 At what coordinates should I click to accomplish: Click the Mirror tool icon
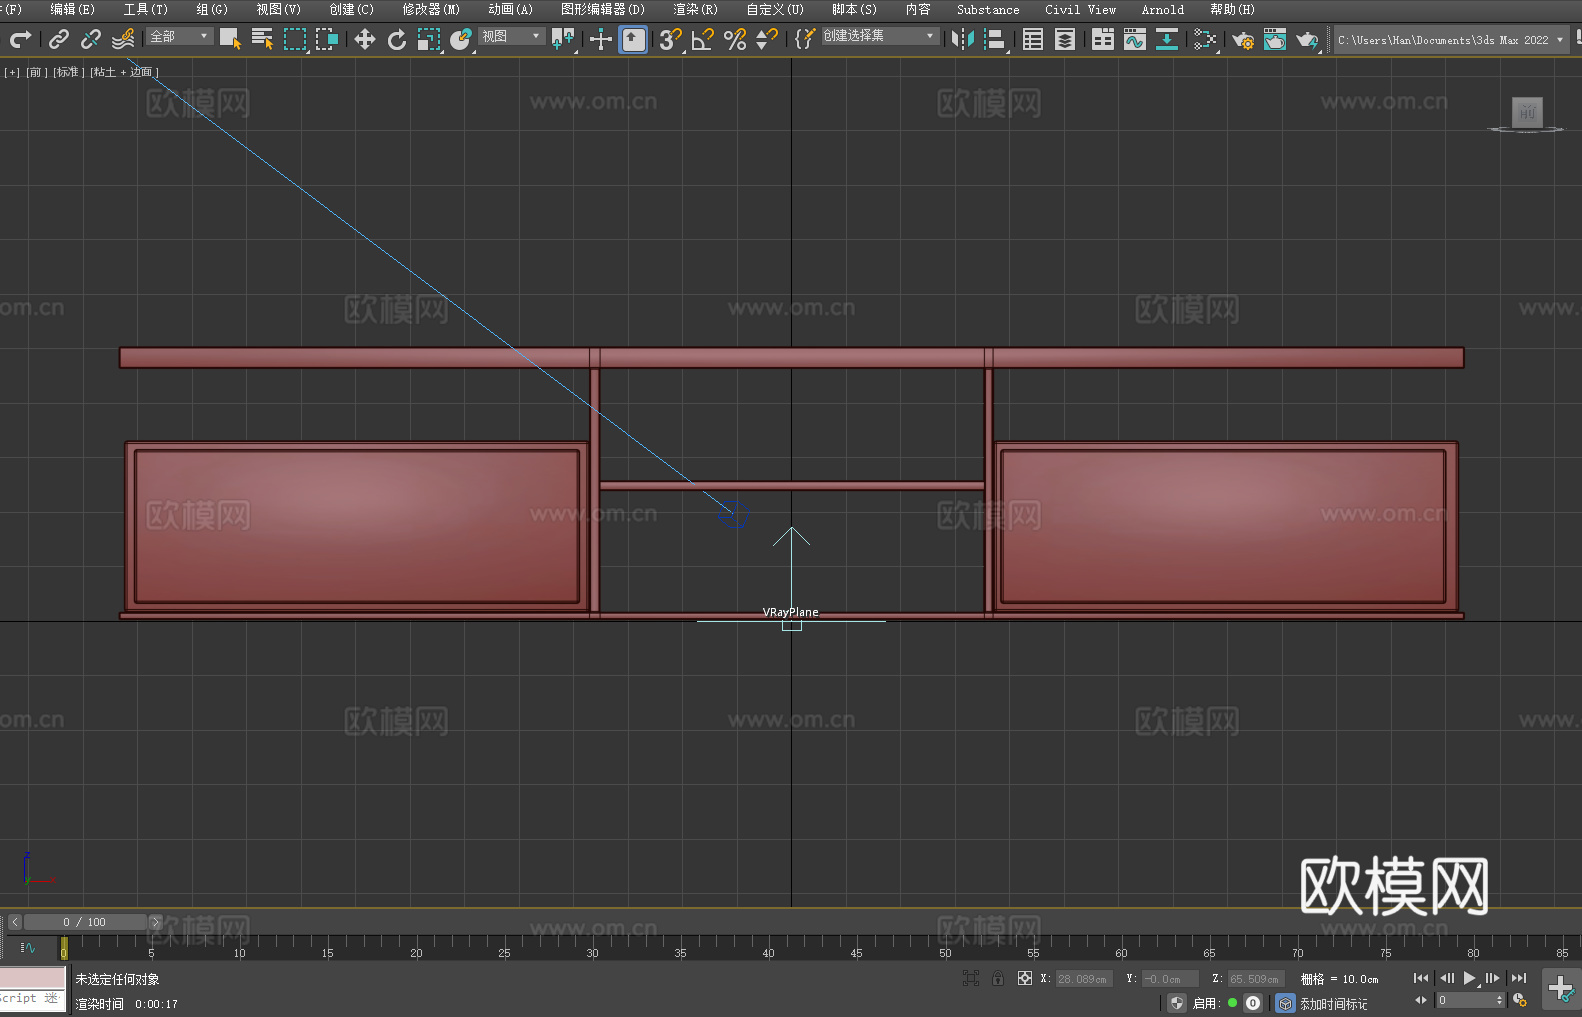(x=963, y=39)
